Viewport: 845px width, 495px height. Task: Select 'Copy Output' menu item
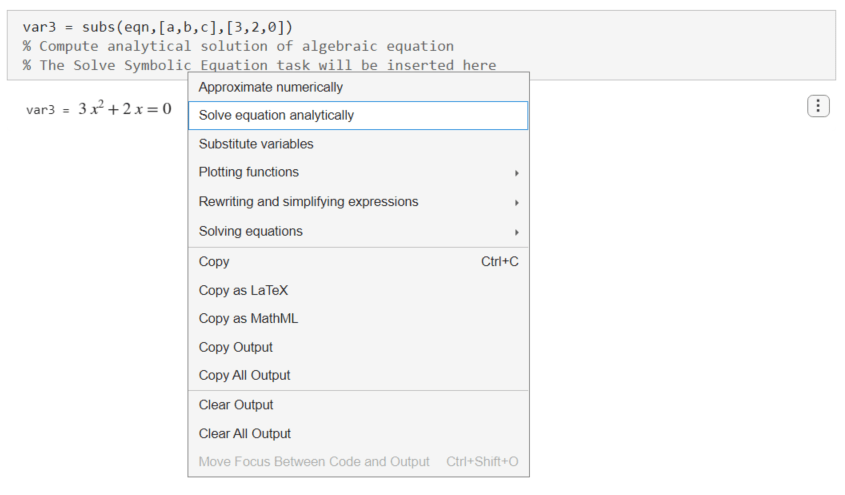(x=235, y=347)
